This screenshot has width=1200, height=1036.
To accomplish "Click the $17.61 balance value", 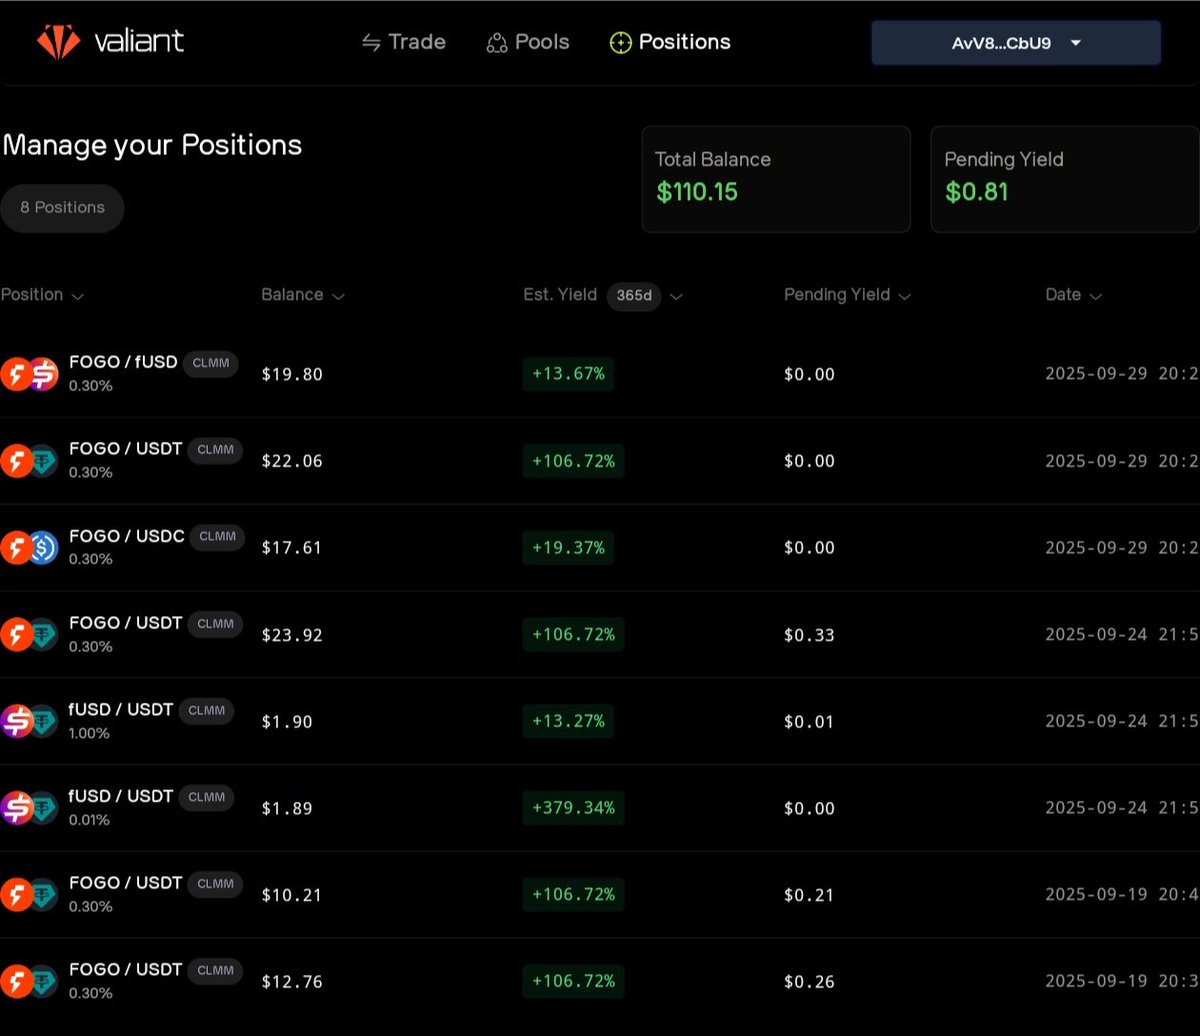I will 292,548.
